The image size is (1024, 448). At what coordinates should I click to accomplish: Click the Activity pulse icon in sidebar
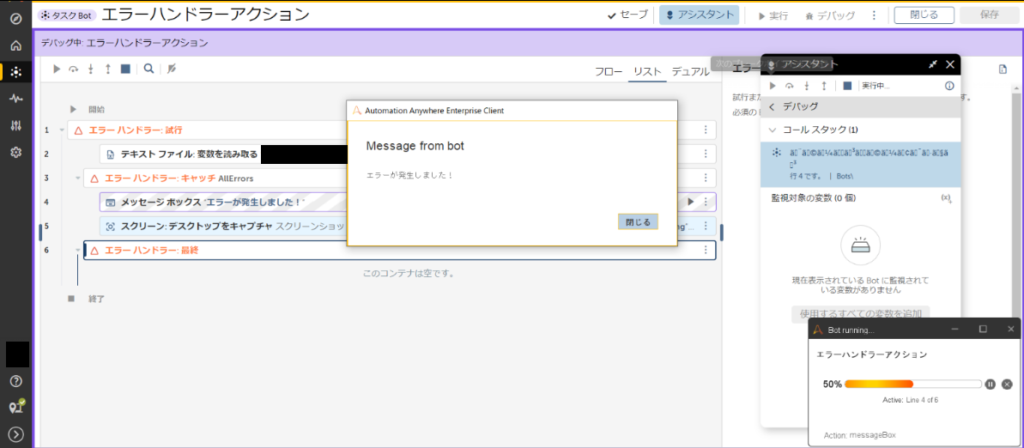(x=15, y=99)
